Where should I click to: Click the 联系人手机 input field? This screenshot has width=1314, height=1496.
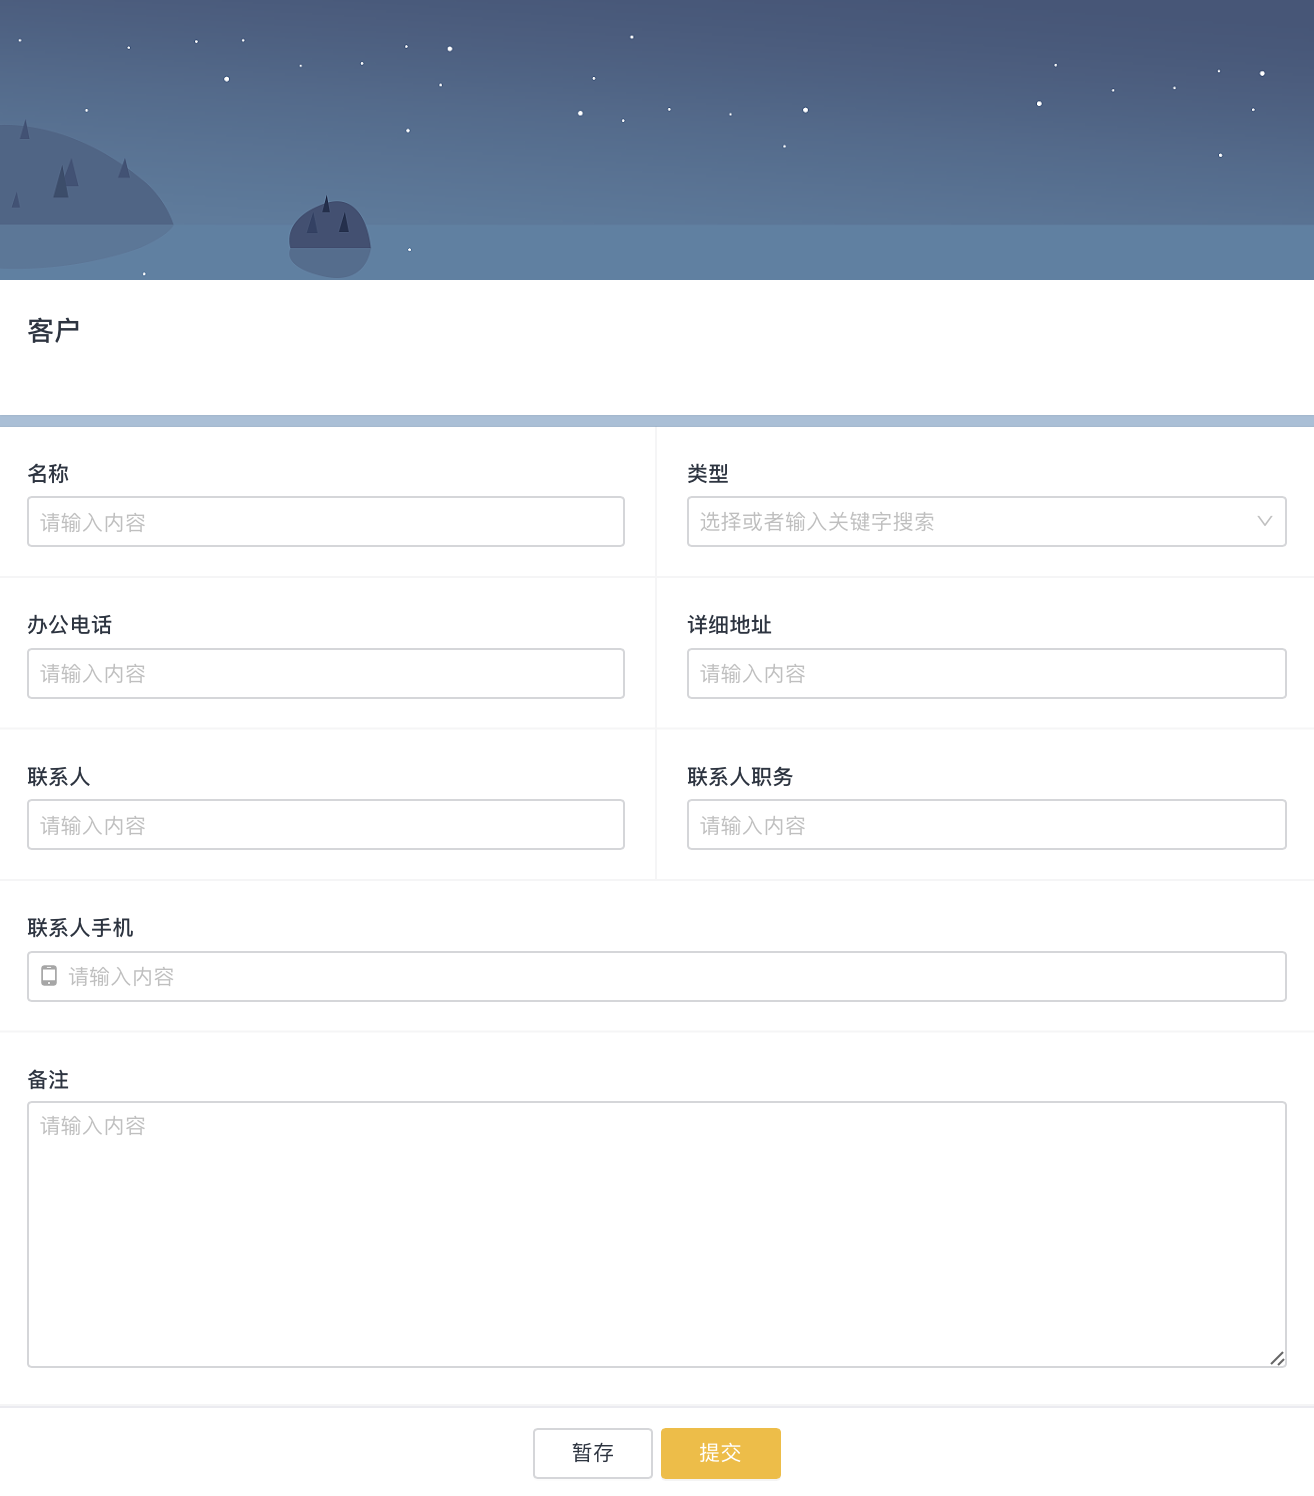(657, 976)
